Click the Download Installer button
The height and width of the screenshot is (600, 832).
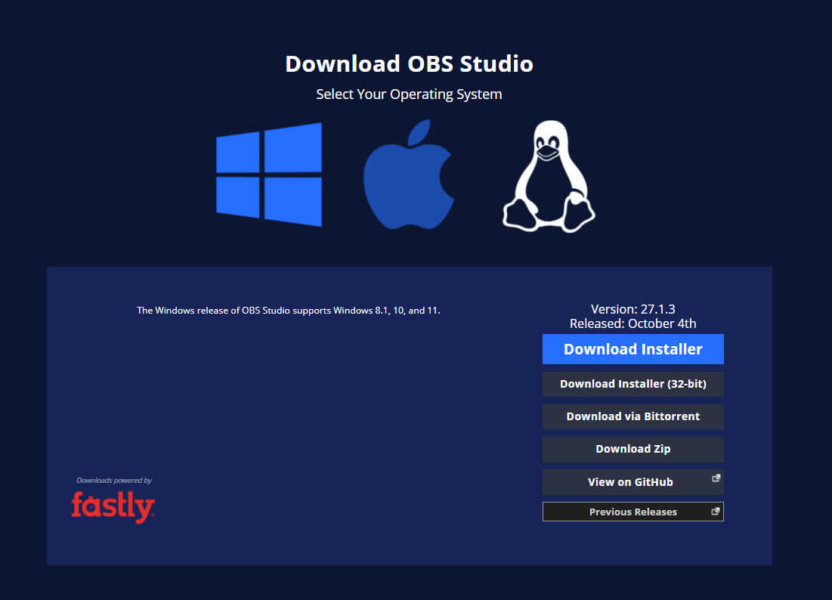(x=632, y=349)
